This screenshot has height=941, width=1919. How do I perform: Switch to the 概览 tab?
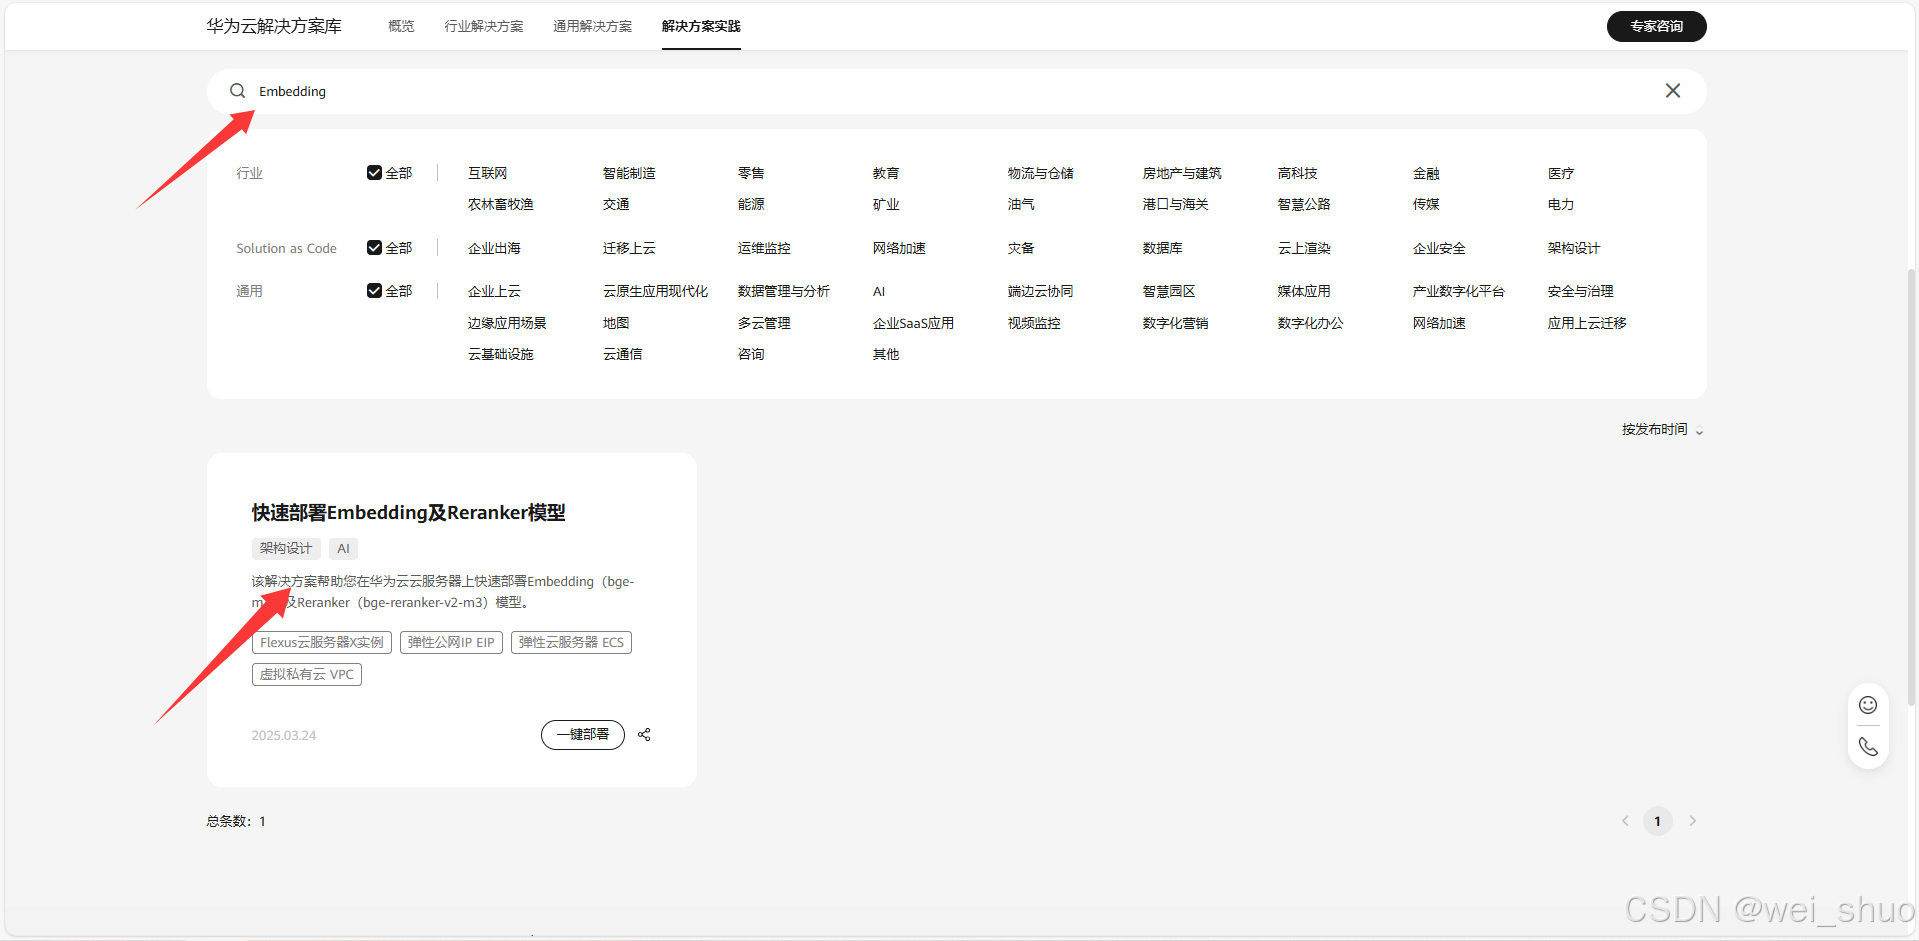pyautogui.click(x=400, y=26)
